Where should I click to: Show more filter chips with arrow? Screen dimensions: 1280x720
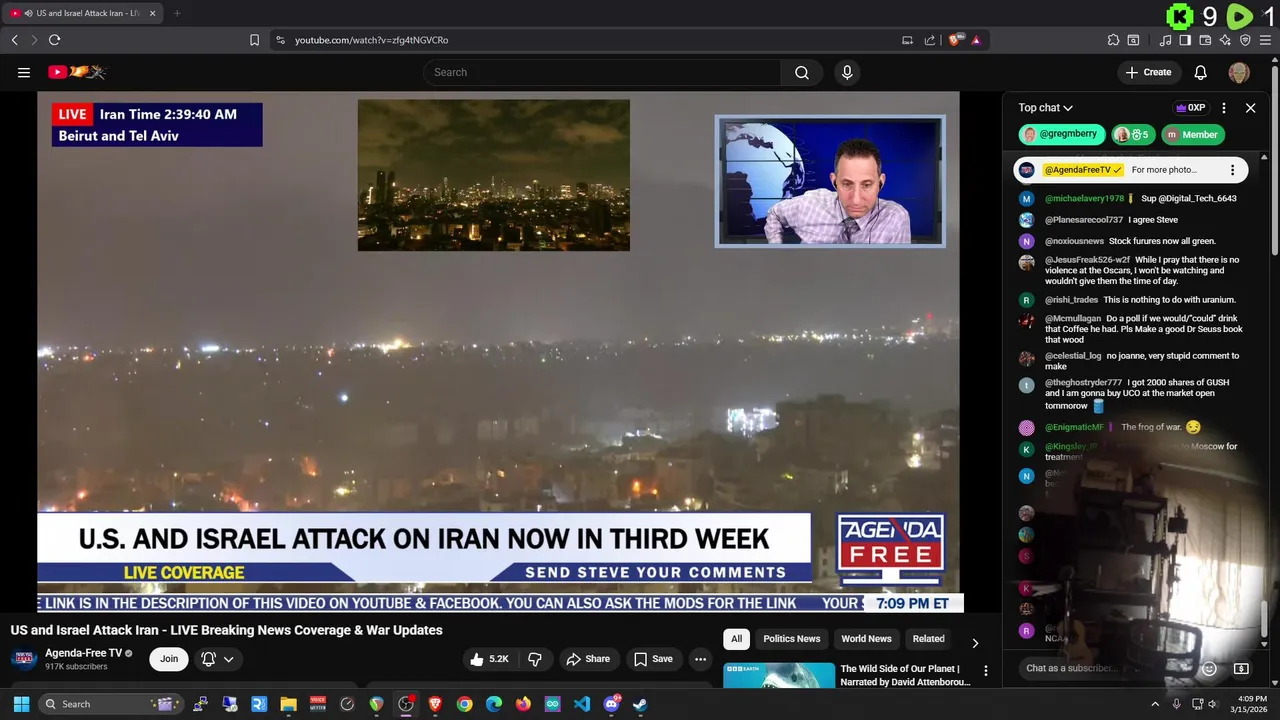pos(975,643)
